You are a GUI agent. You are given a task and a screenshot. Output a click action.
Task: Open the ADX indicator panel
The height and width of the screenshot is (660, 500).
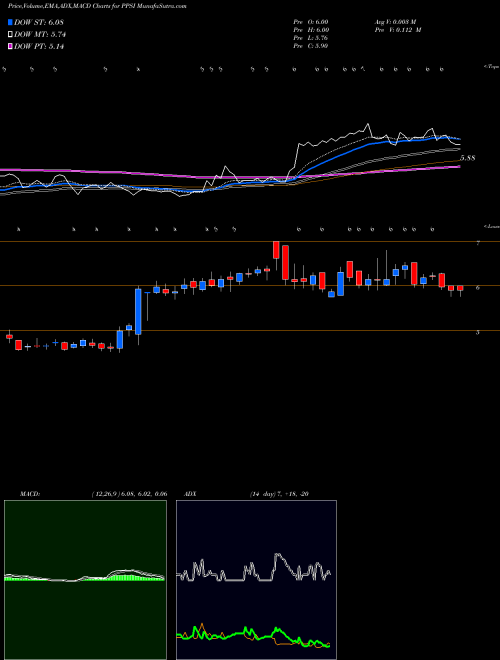click(x=256, y=580)
